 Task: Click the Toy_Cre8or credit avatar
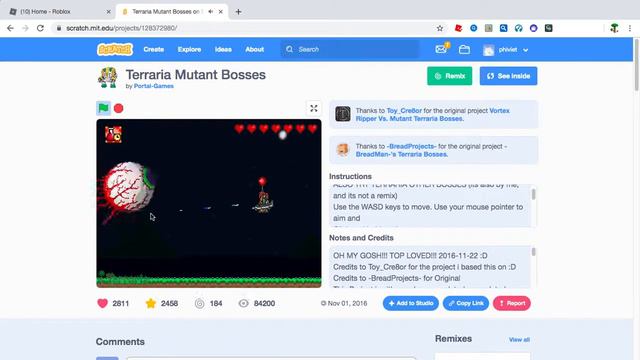tap(343, 114)
